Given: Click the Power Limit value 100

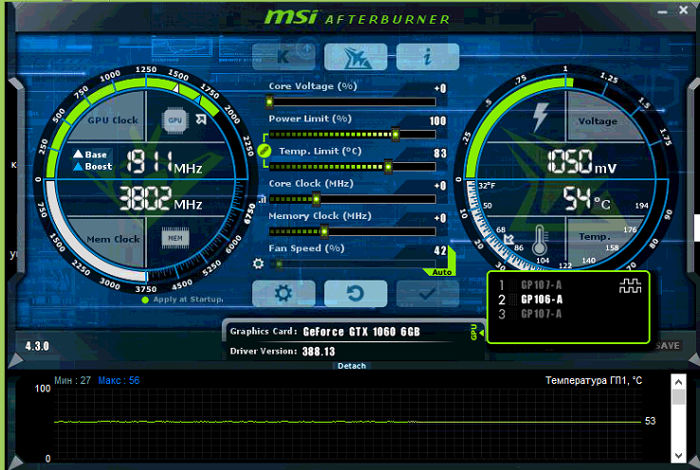Looking at the screenshot, I should 438,121.
